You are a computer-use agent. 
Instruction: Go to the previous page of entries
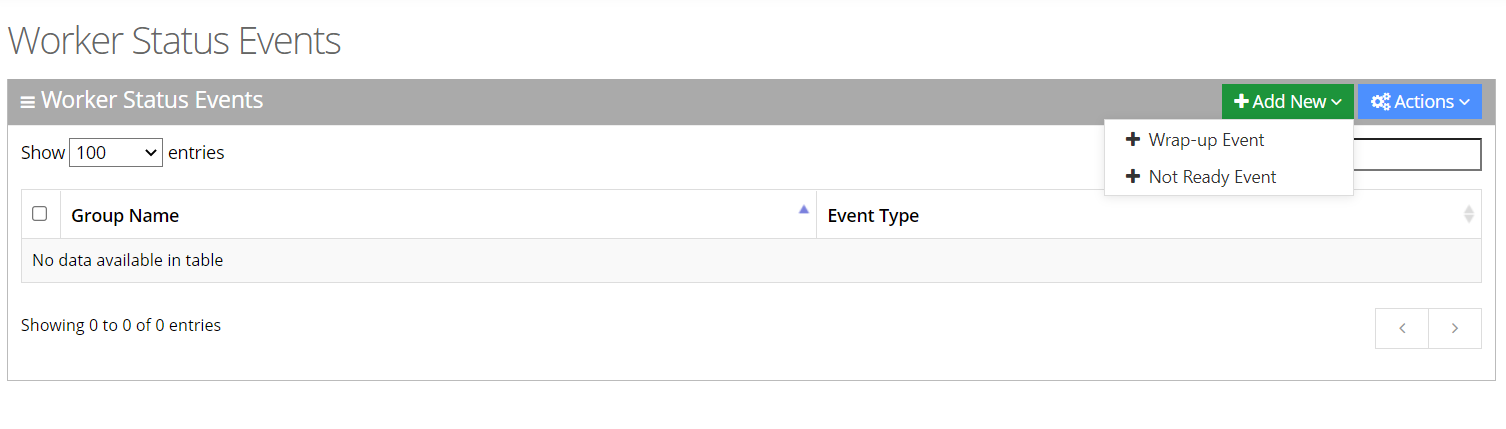click(x=1402, y=328)
